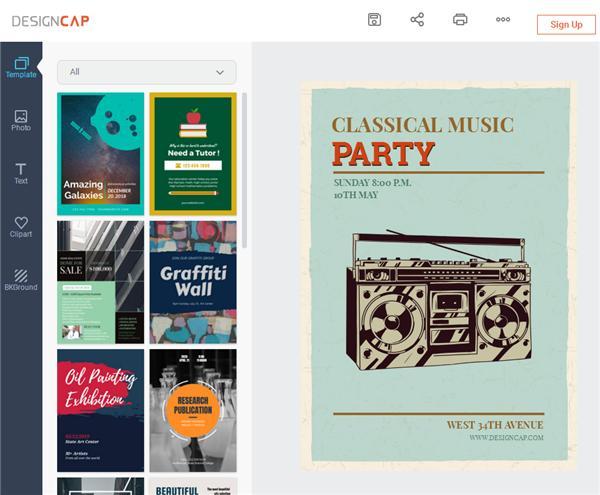Select the WEST 34TH AVENUE text
This screenshot has width=600, height=495.
495,425
